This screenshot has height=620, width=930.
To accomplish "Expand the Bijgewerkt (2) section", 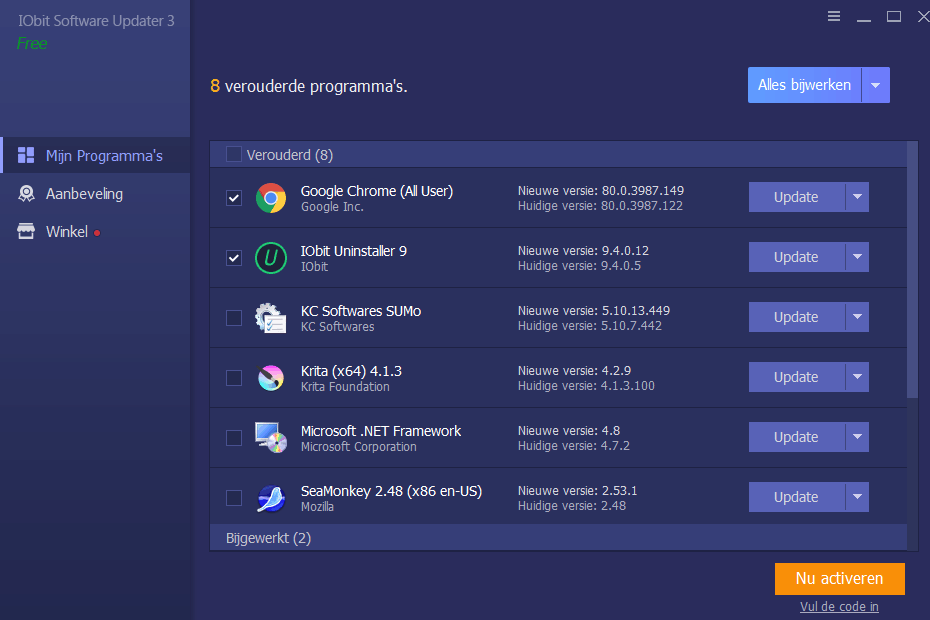I will pos(558,538).
